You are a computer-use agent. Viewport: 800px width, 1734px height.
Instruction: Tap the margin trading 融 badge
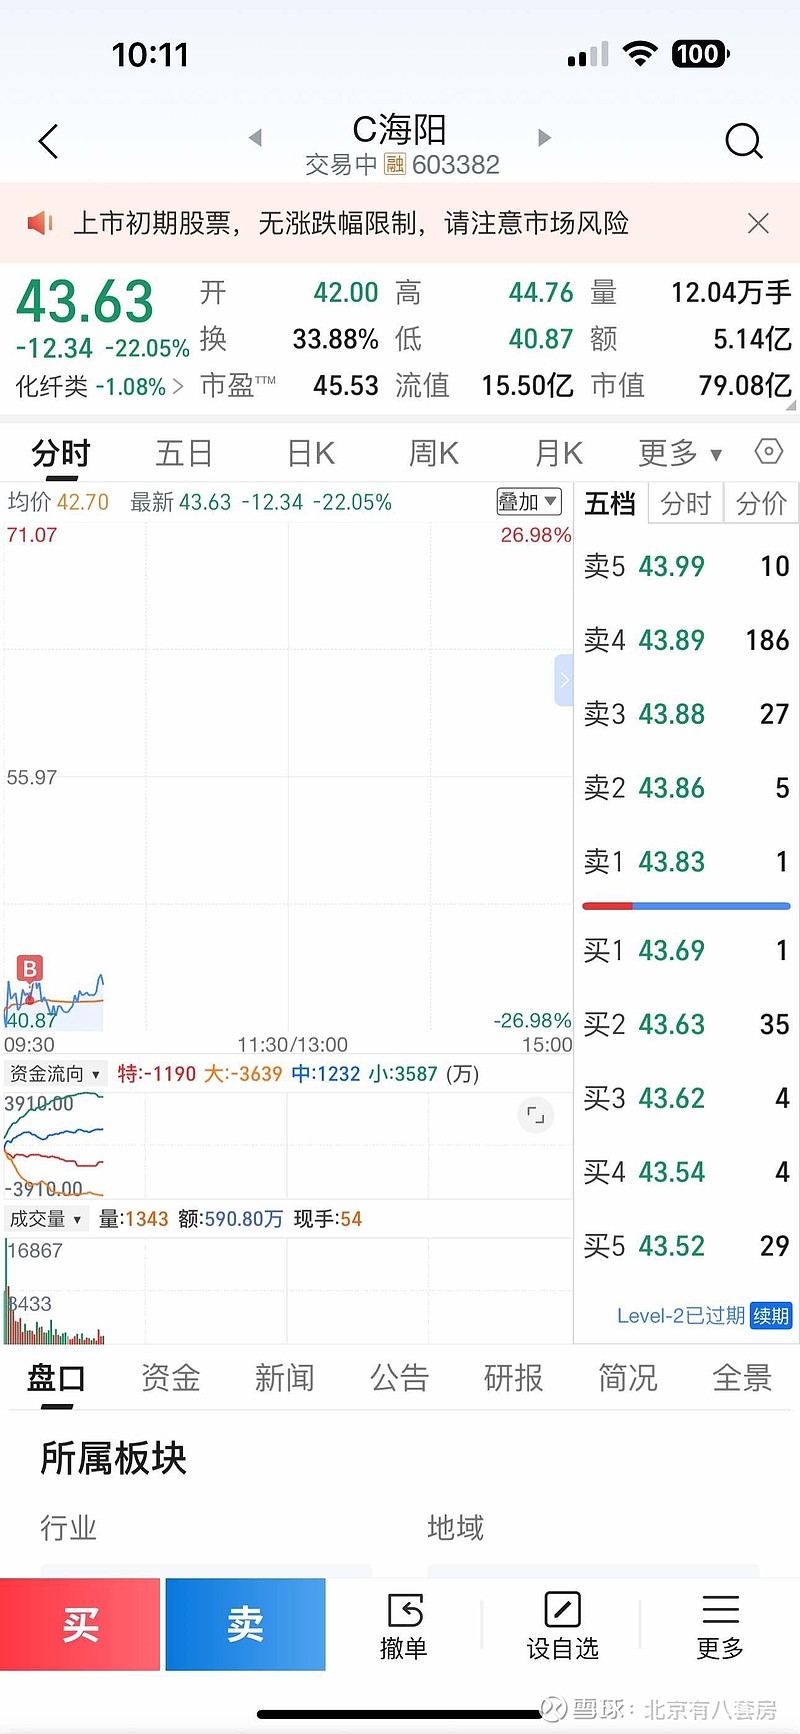pos(395,164)
